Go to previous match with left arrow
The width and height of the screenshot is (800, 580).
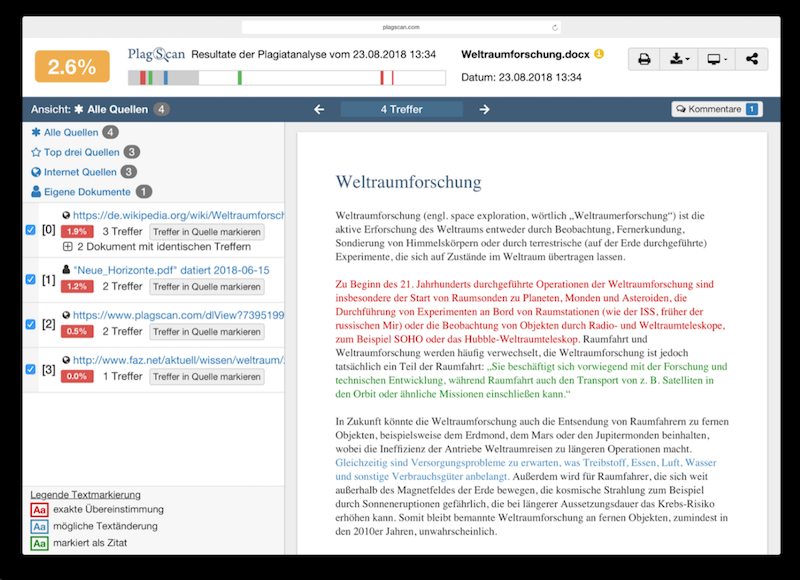click(319, 109)
